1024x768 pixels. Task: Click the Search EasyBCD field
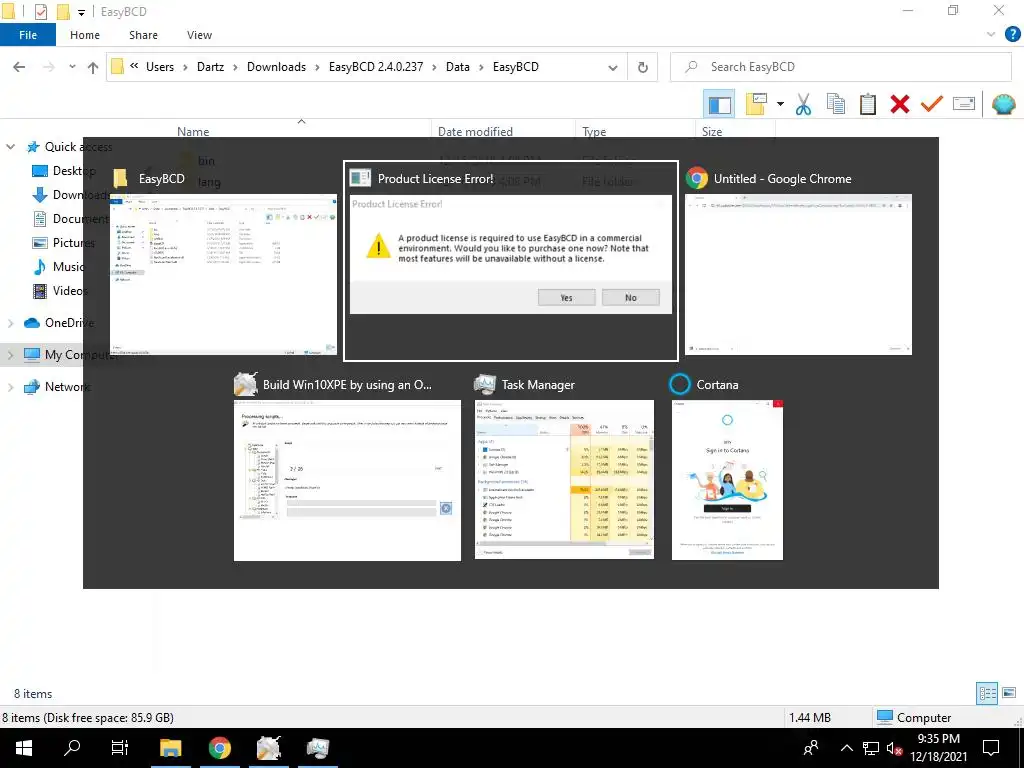[841, 67]
